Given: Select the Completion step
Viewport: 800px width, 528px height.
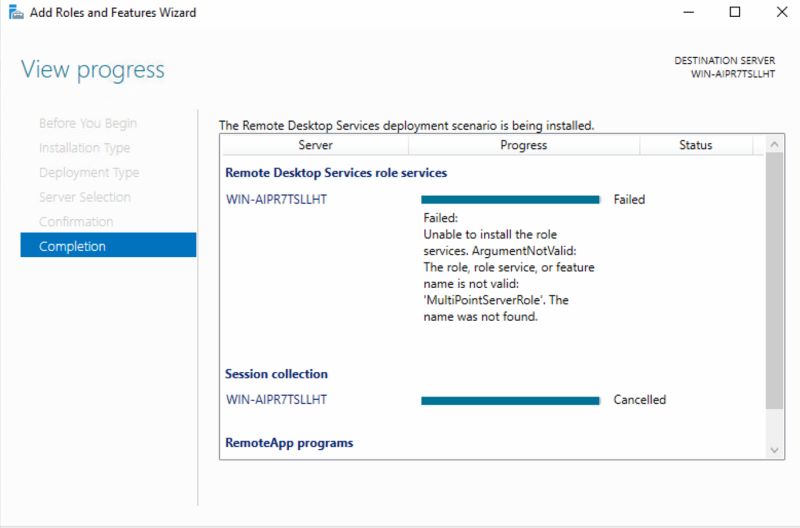Looking at the screenshot, I should (108, 245).
